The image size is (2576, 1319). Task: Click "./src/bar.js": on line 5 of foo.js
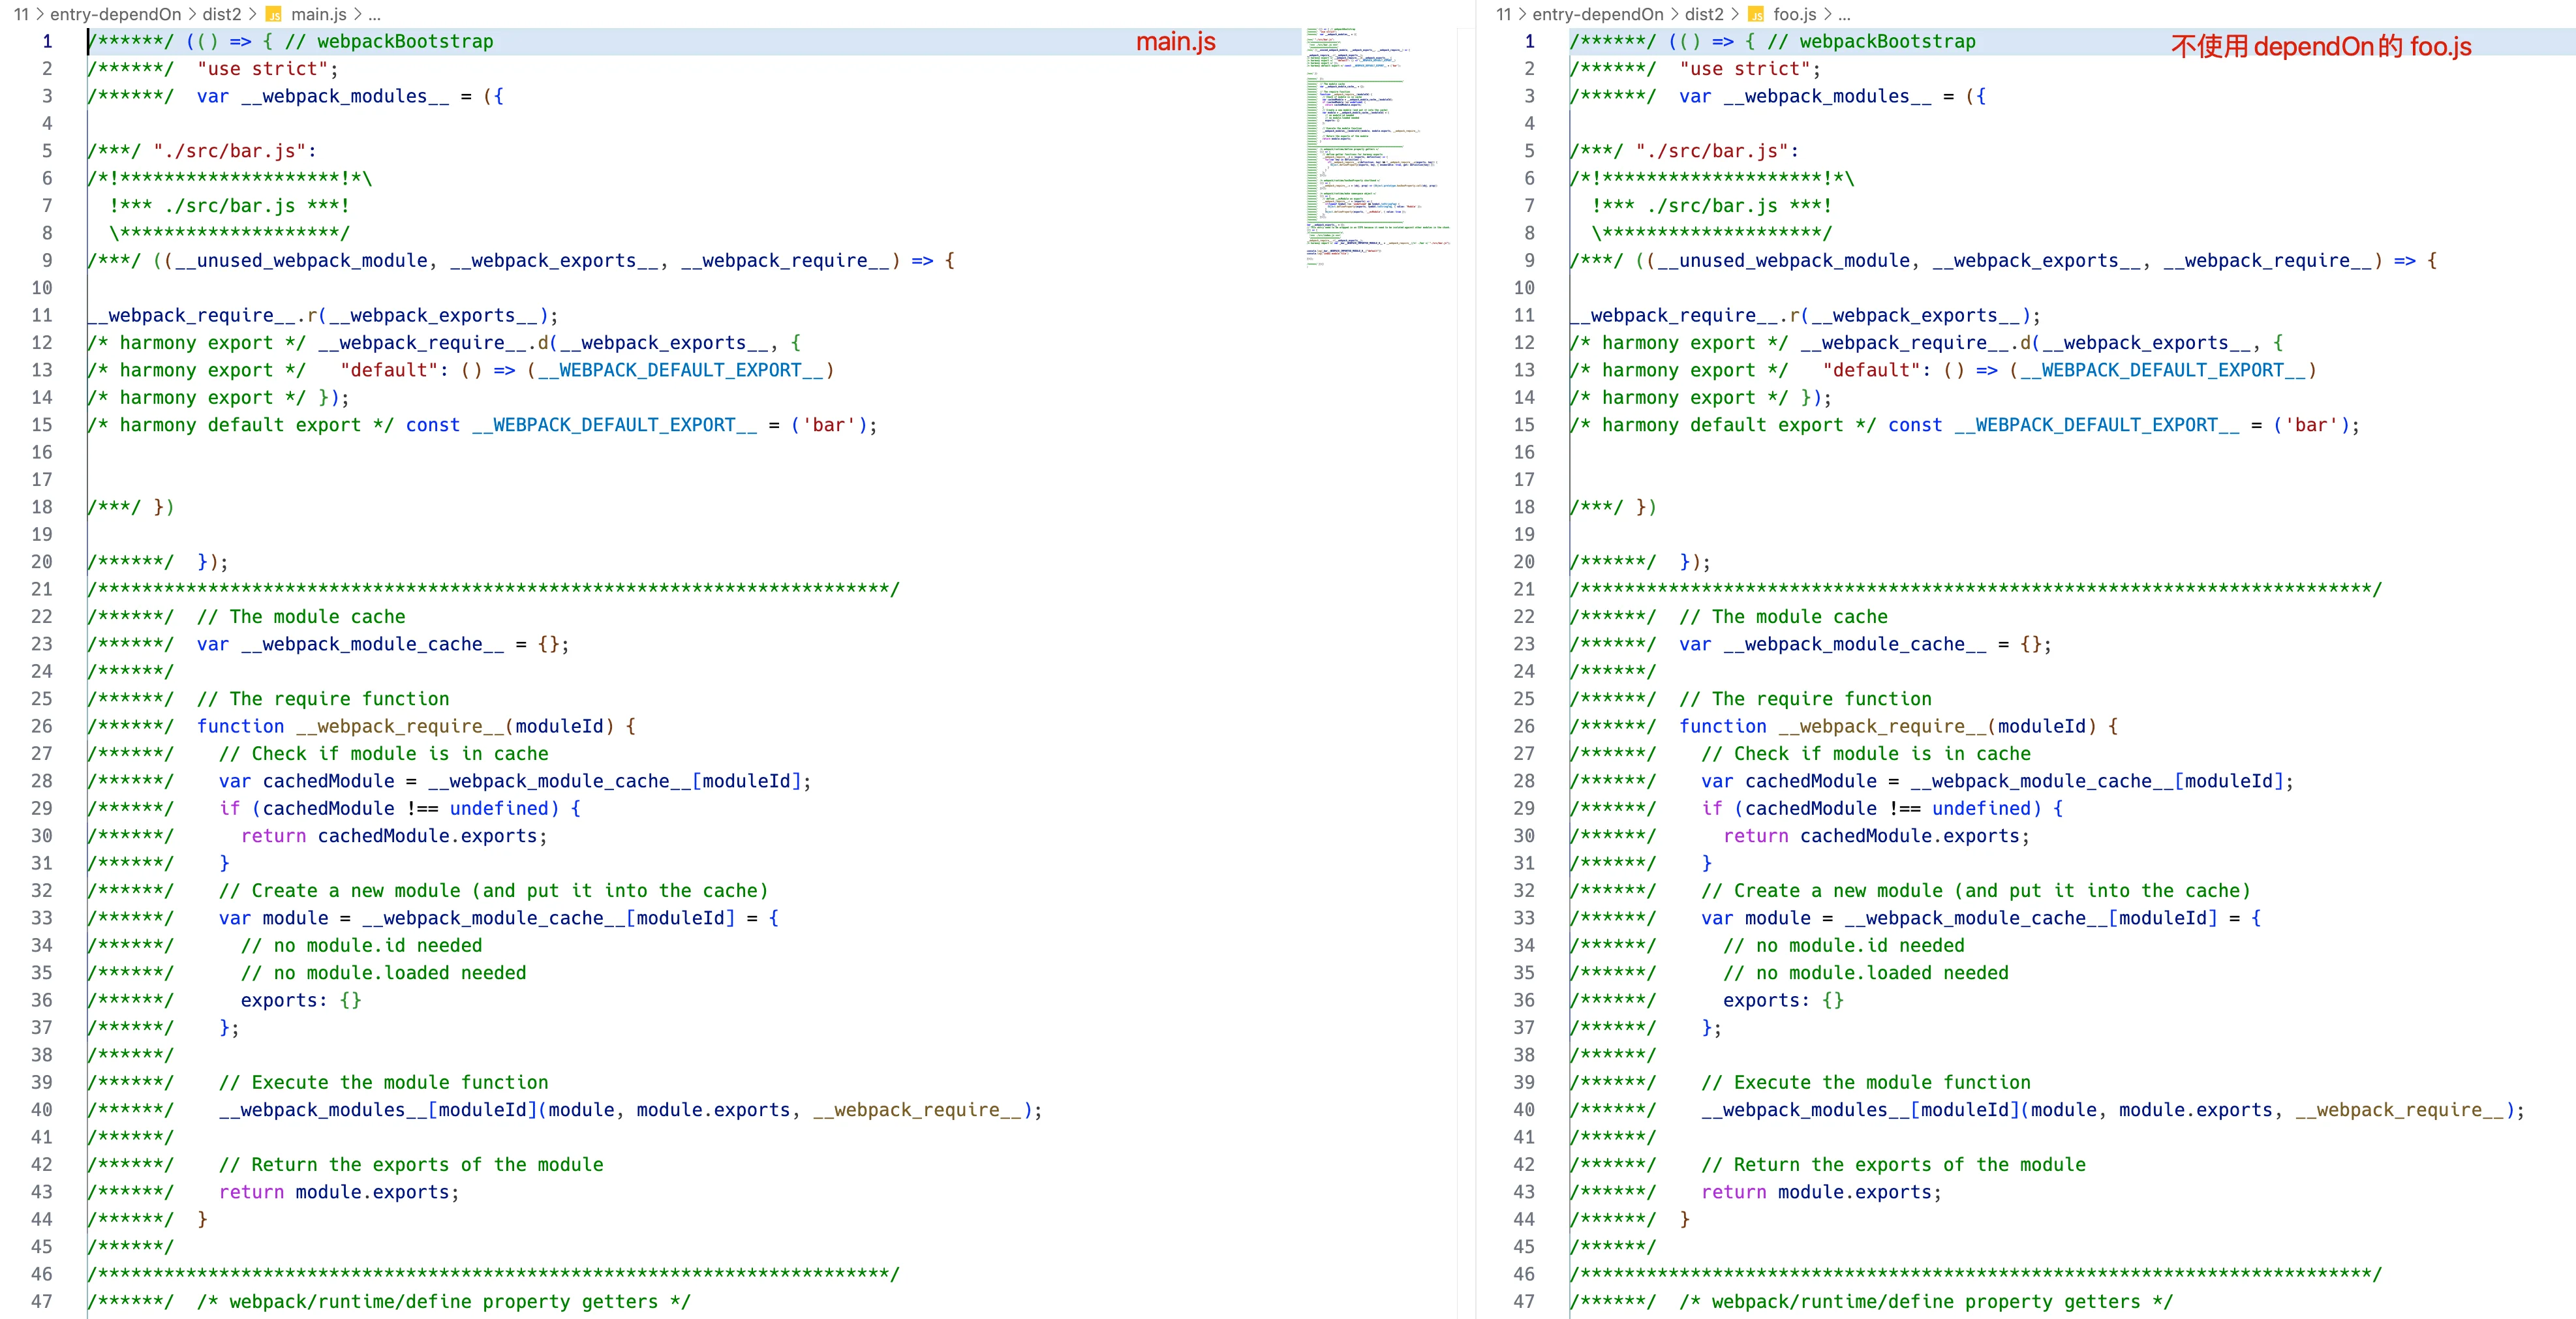pyautogui.click(x=1716, y=150)
